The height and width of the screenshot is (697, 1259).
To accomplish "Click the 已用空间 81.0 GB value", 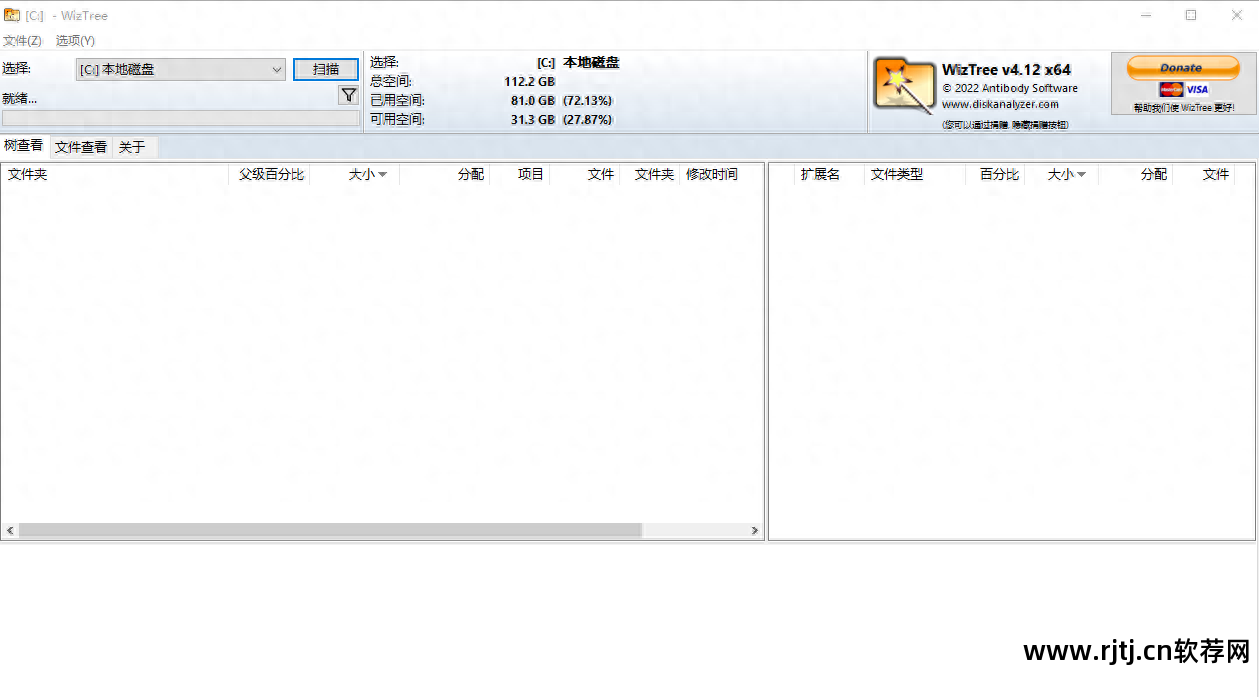I will pos(532,100).
